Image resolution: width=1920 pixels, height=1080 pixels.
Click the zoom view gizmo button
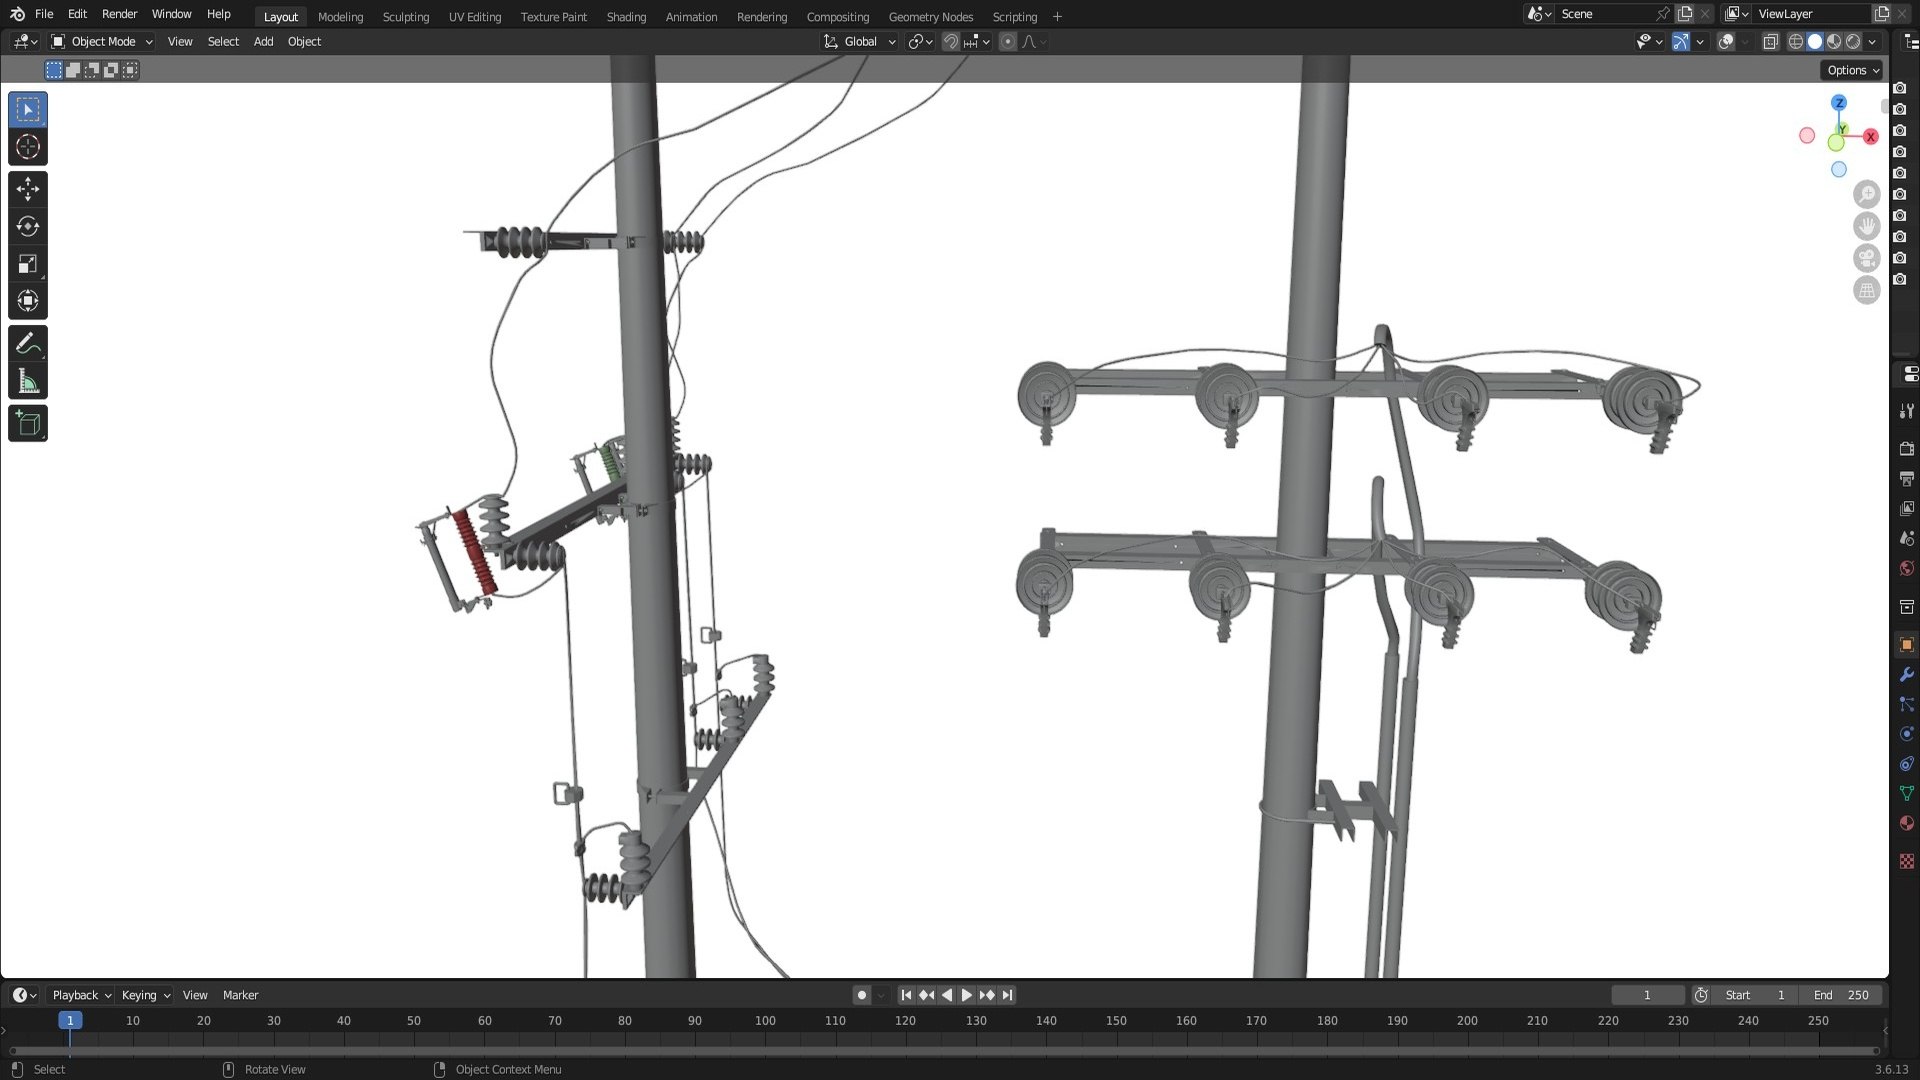tap(1866, 194)
